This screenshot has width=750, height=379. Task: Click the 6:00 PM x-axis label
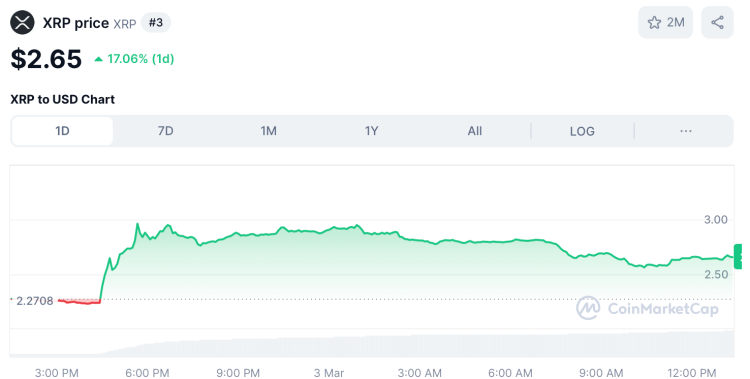click(x=147, y=373)
